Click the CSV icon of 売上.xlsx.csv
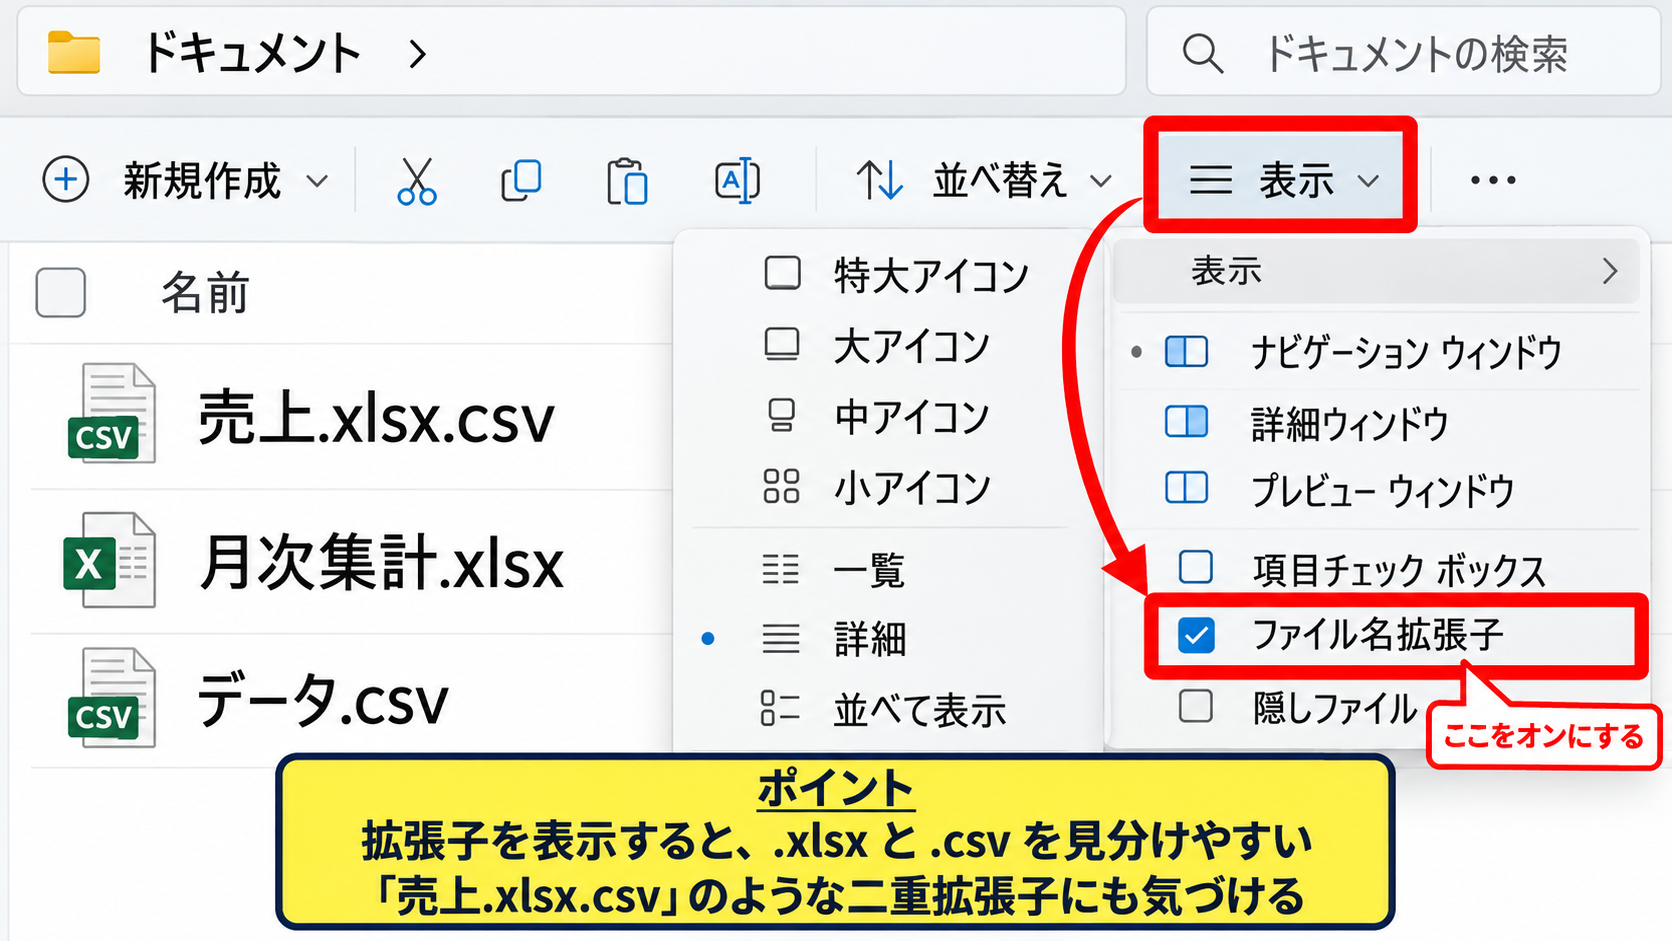Image resolution: width=1672 pixels, height=941 pixels. [111, 413]
